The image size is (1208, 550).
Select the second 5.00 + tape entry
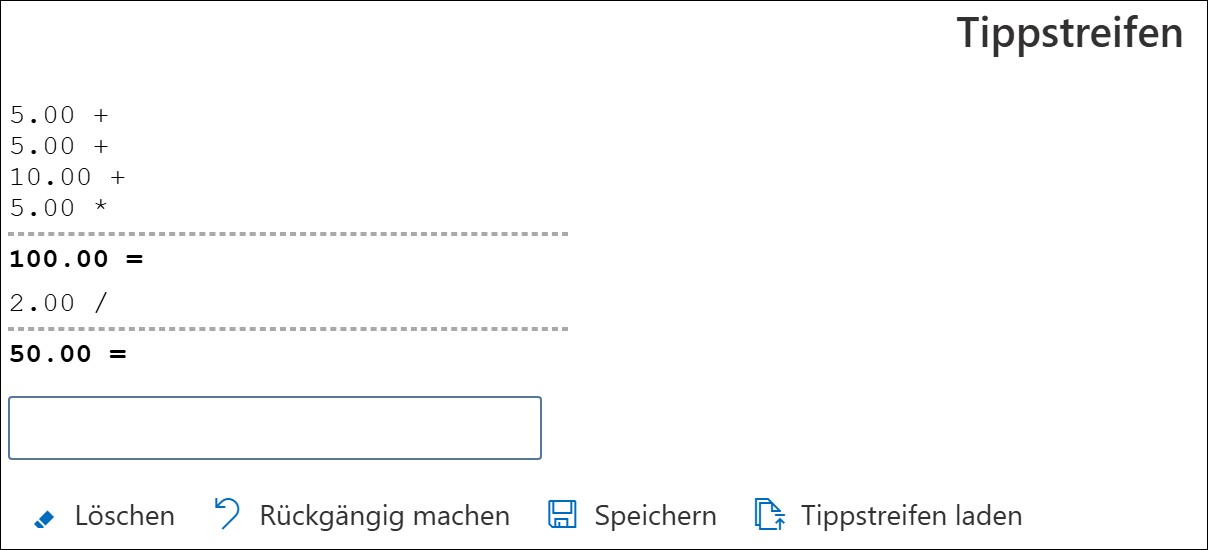[59, 146]
